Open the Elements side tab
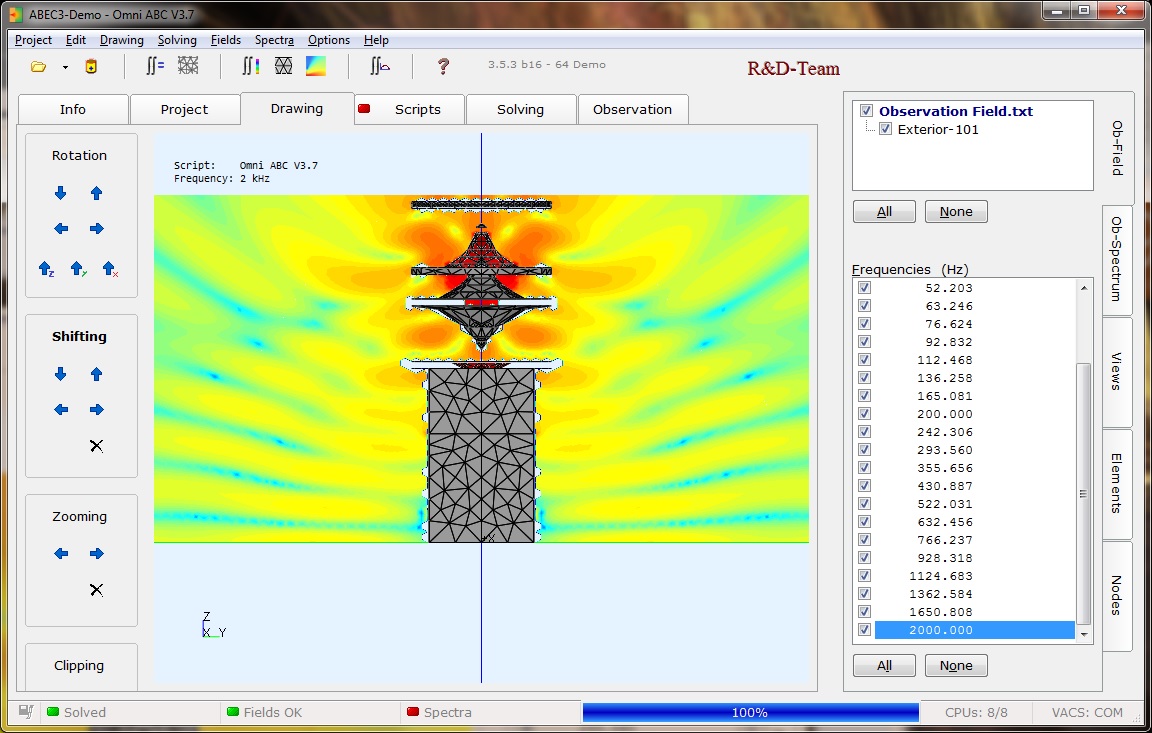Image resolution: width=1152 pixels, height=733 pixels. pos(1117,483)
